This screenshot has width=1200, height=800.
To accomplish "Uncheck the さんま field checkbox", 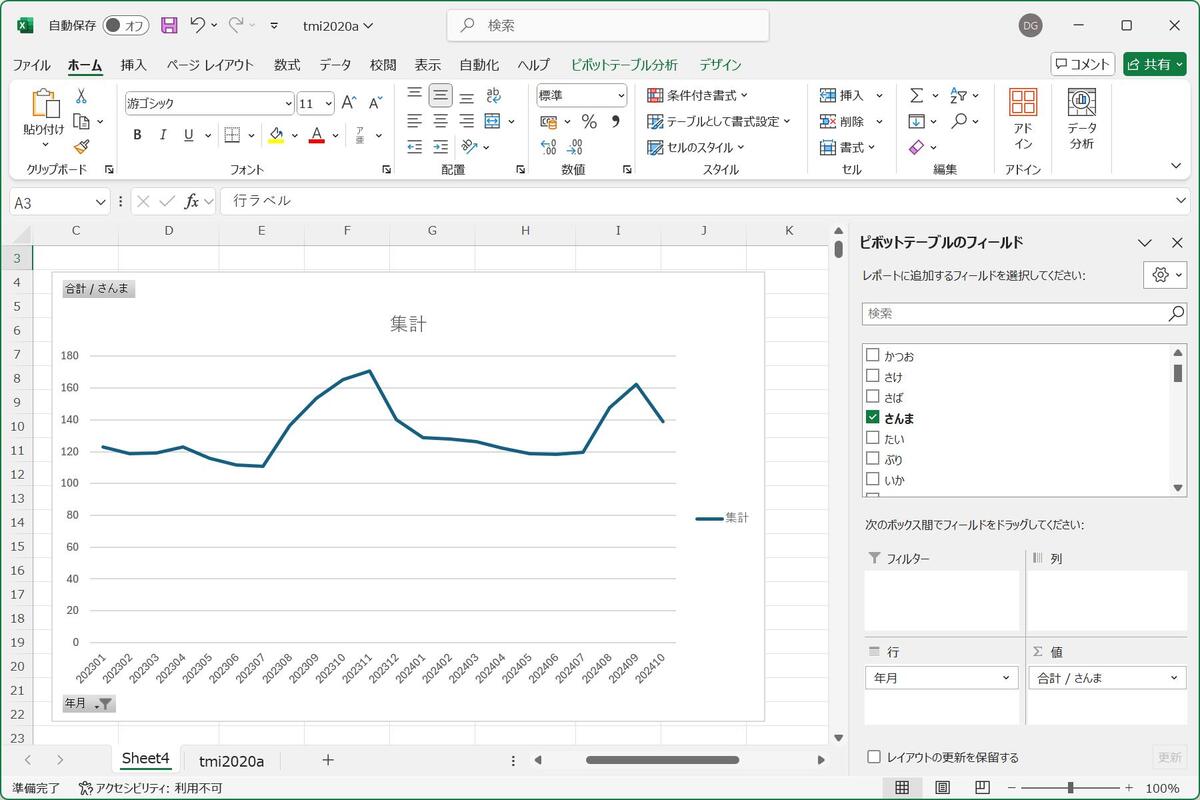I will (x=872, y=417).
